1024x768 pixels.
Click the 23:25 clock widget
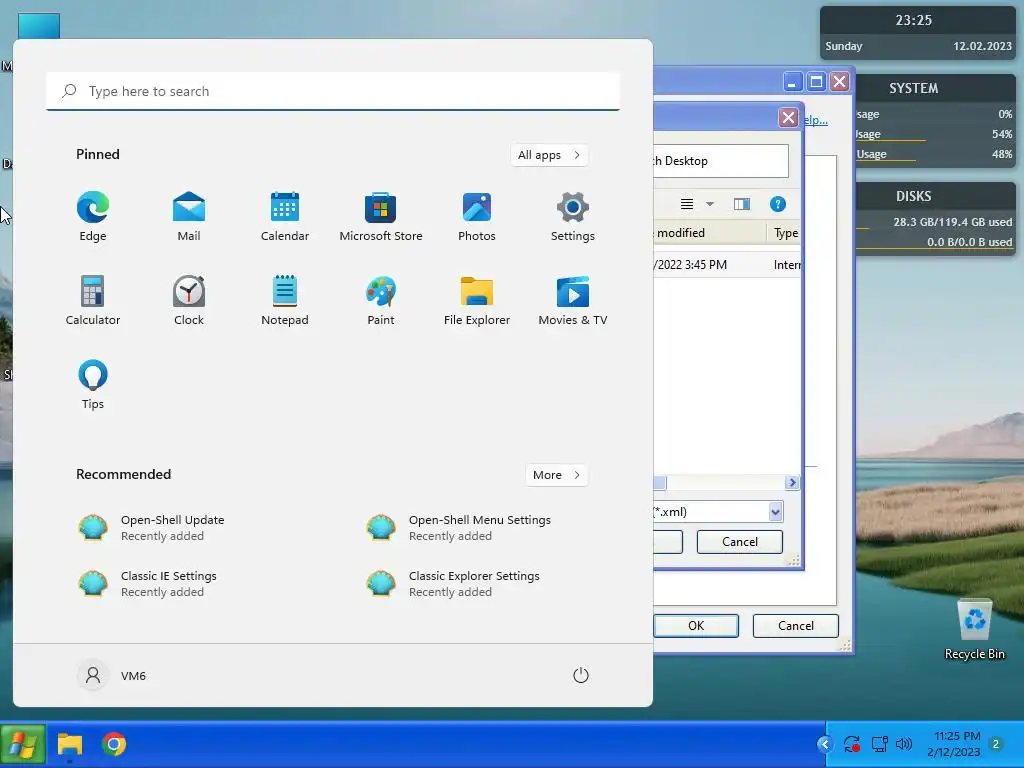913,20
